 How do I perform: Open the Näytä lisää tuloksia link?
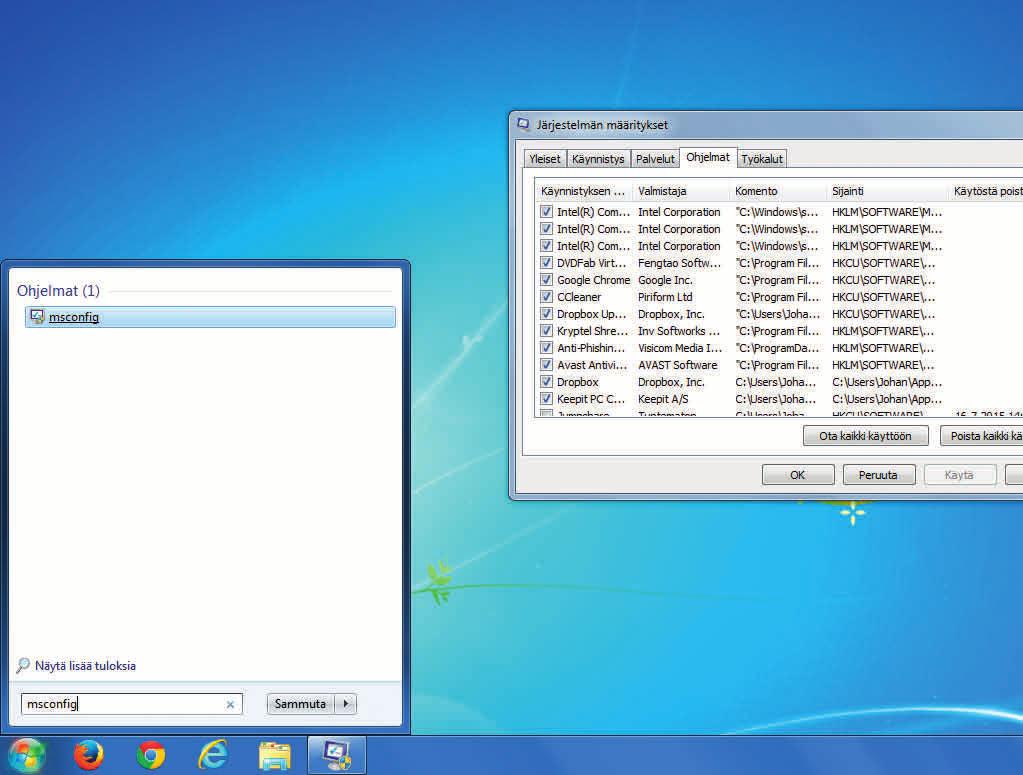85,666
